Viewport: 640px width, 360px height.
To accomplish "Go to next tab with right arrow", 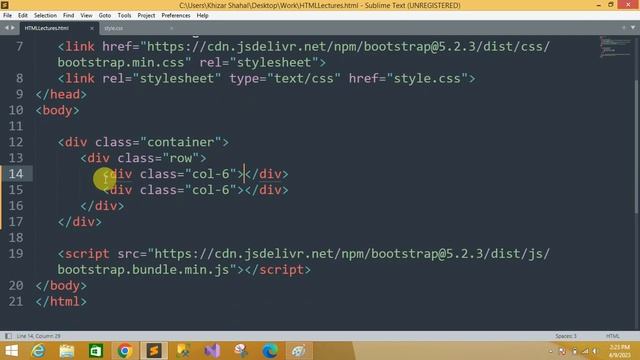I will click(x=13, y=28).
